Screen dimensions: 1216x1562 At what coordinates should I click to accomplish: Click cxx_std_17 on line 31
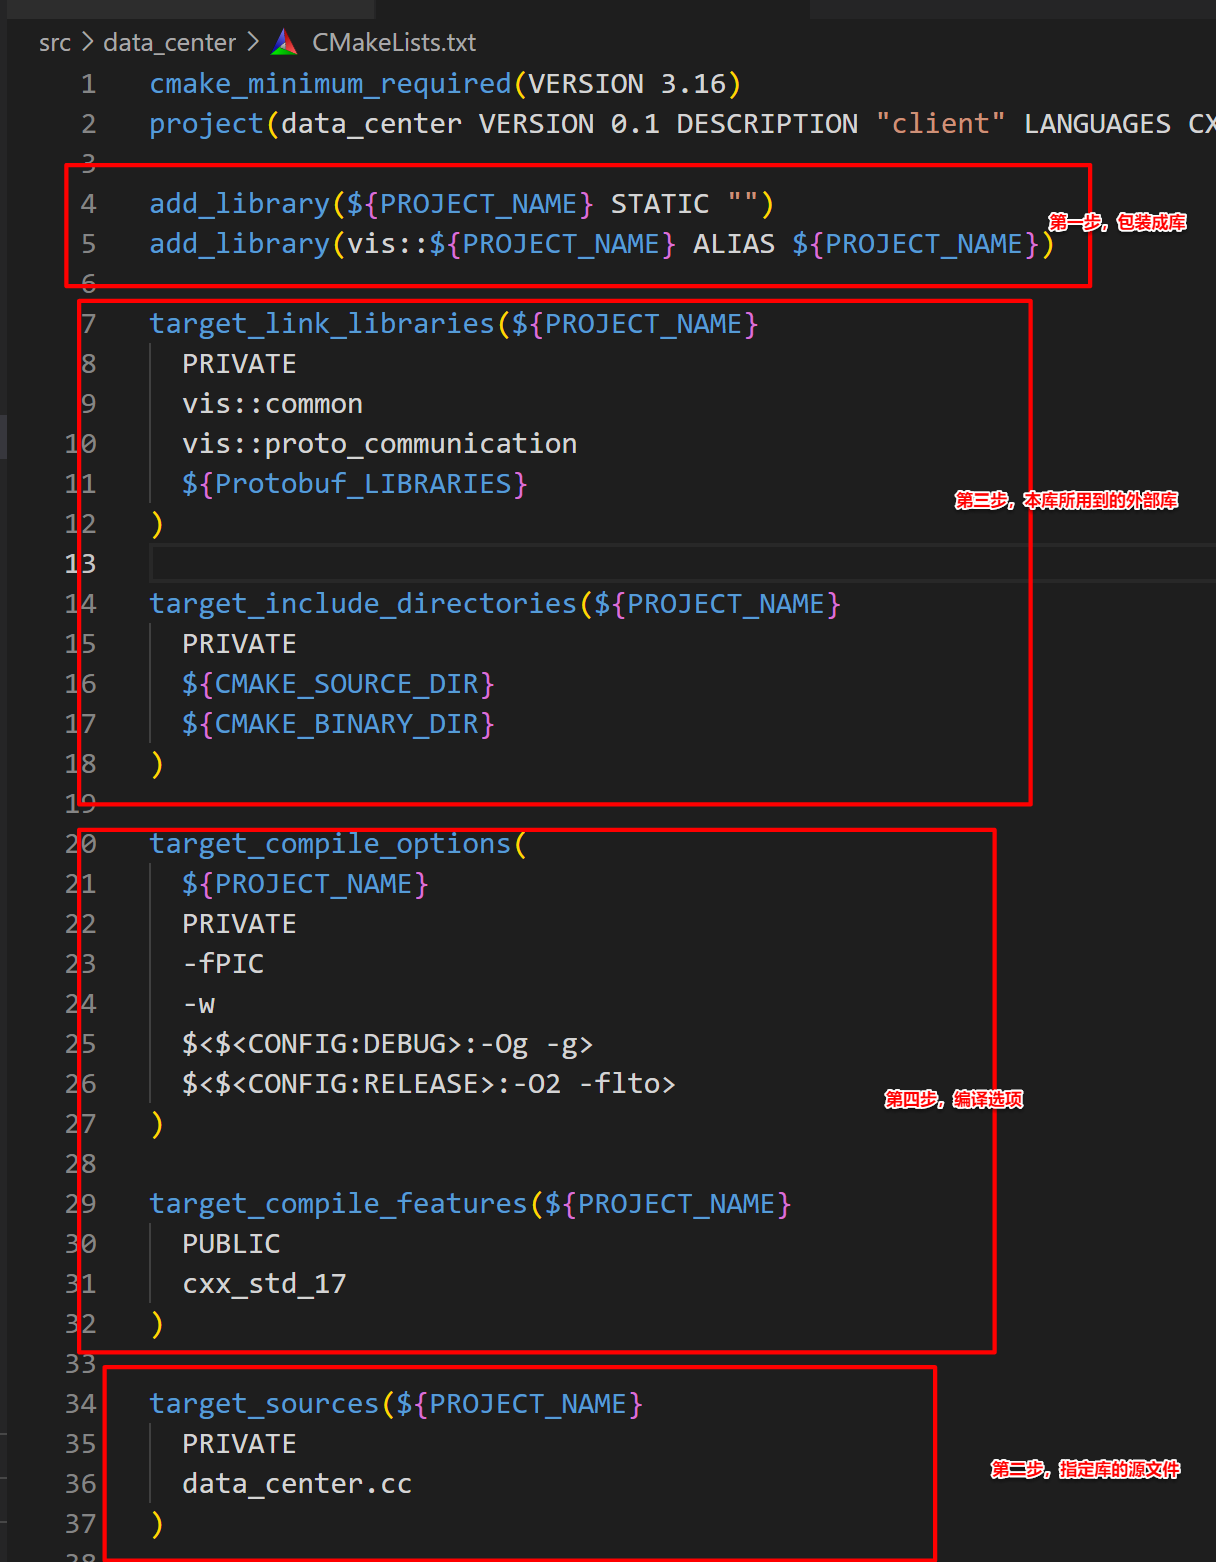[264, 1284]
